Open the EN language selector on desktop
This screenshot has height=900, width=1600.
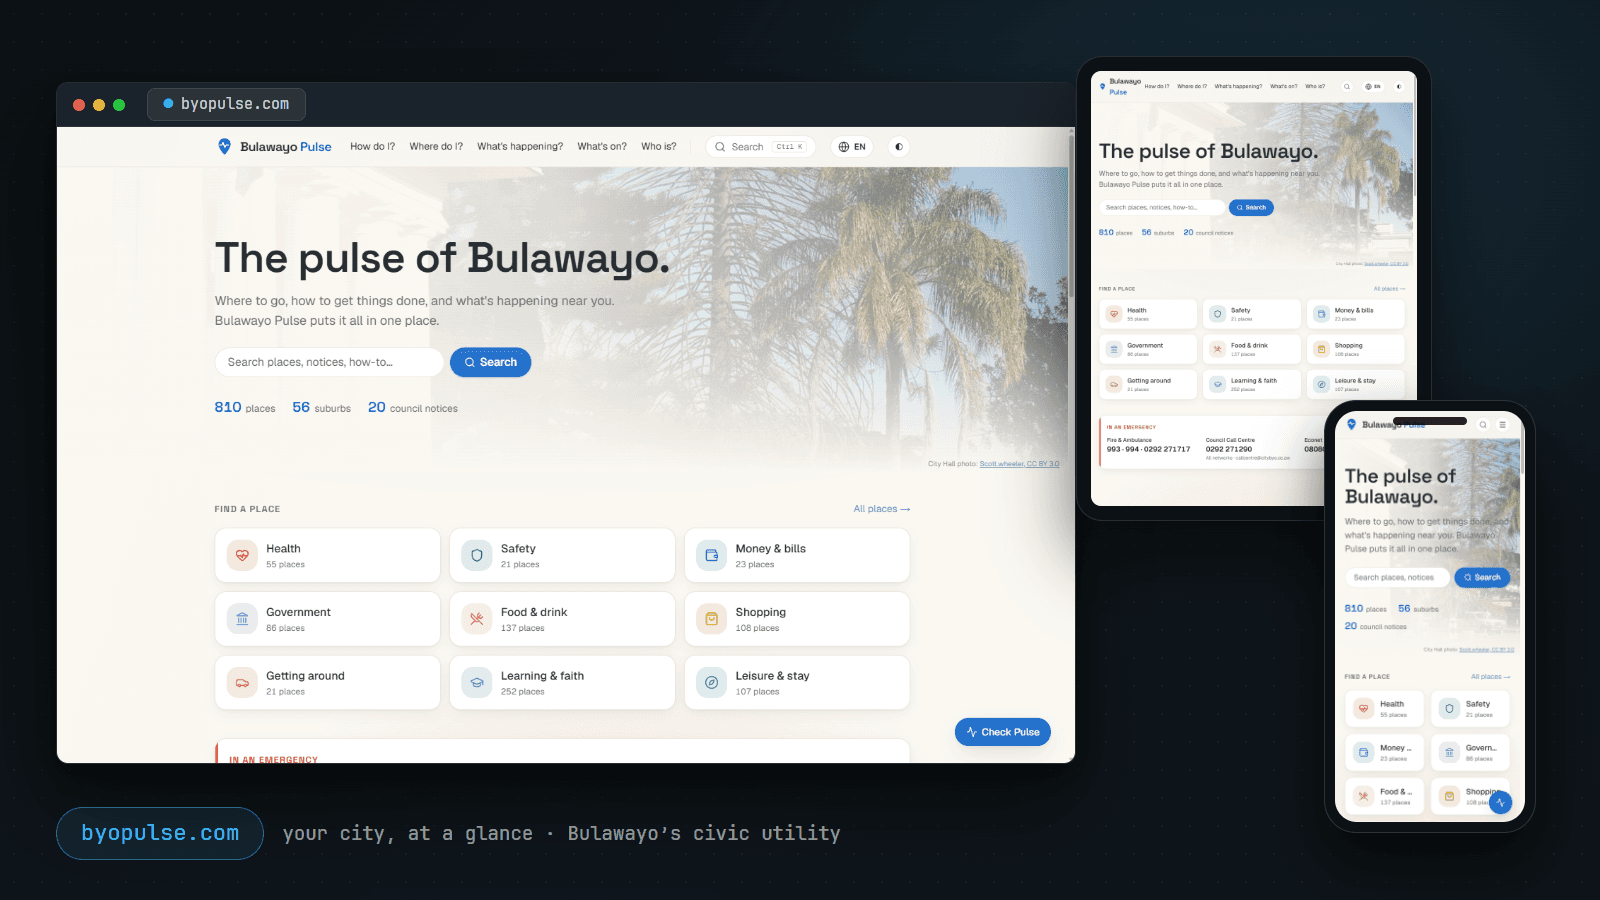pyautogui.click(x=852, y=147)
